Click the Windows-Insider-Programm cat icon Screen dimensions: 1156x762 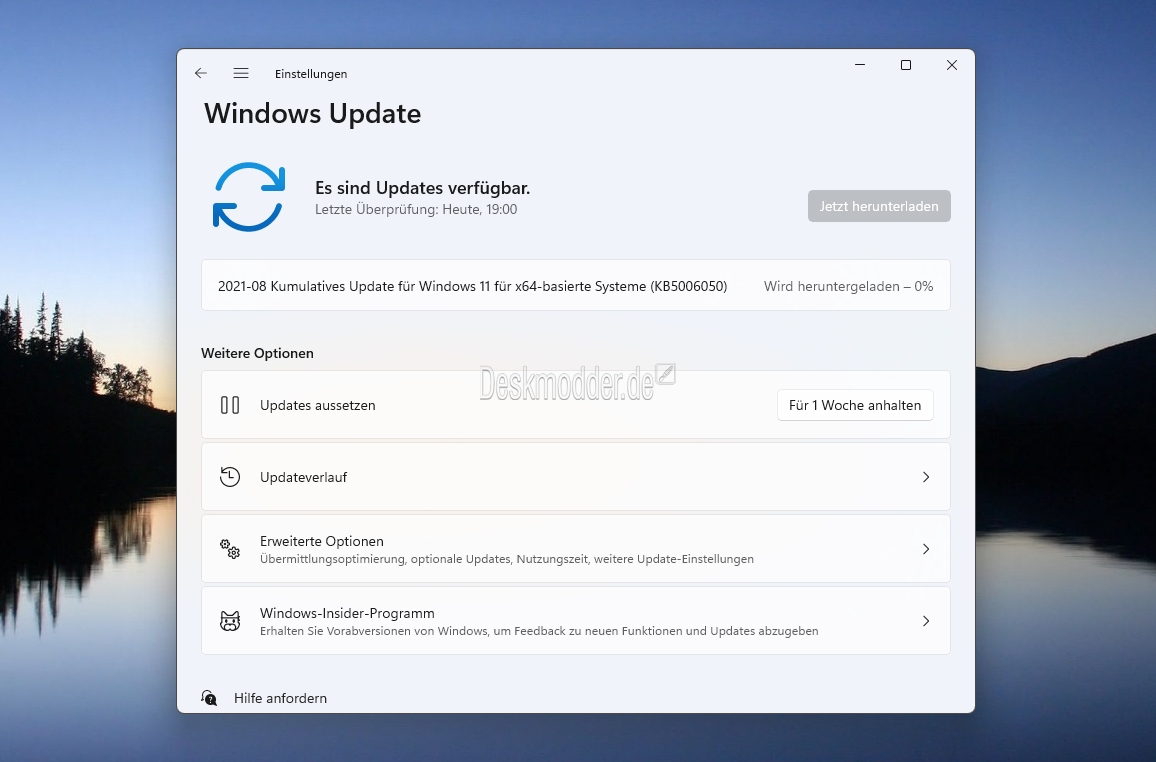[230, 621]
